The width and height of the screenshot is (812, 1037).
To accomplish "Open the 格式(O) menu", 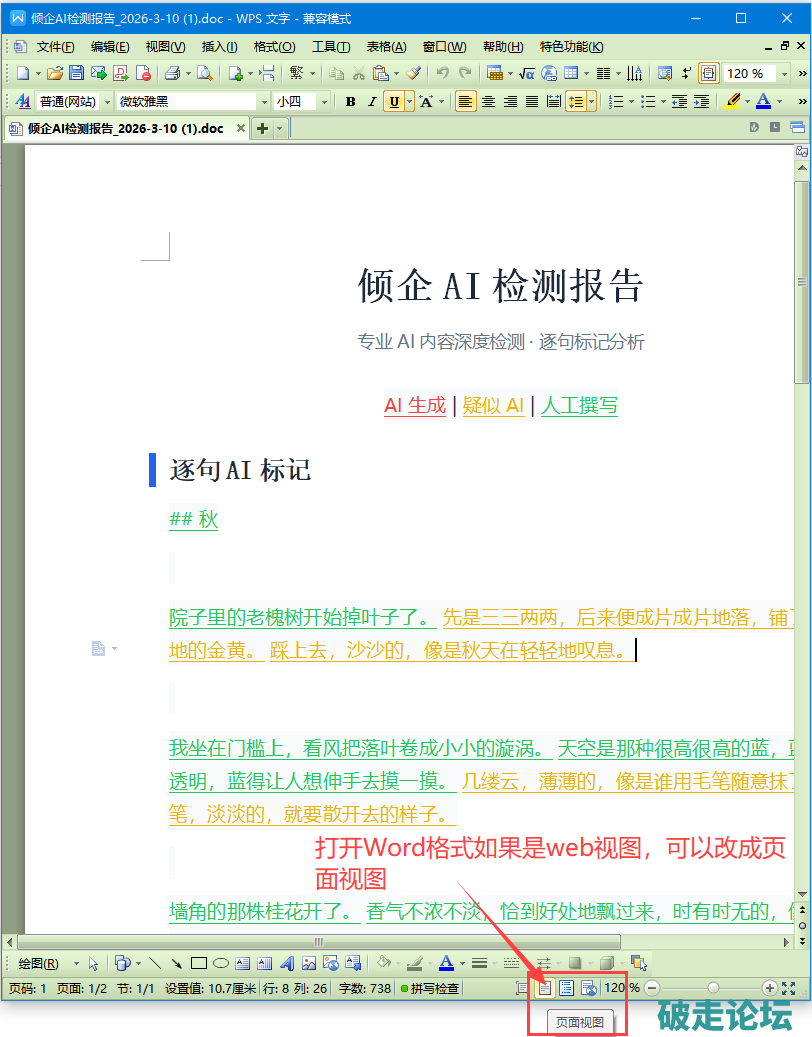I will coord(274,46).
